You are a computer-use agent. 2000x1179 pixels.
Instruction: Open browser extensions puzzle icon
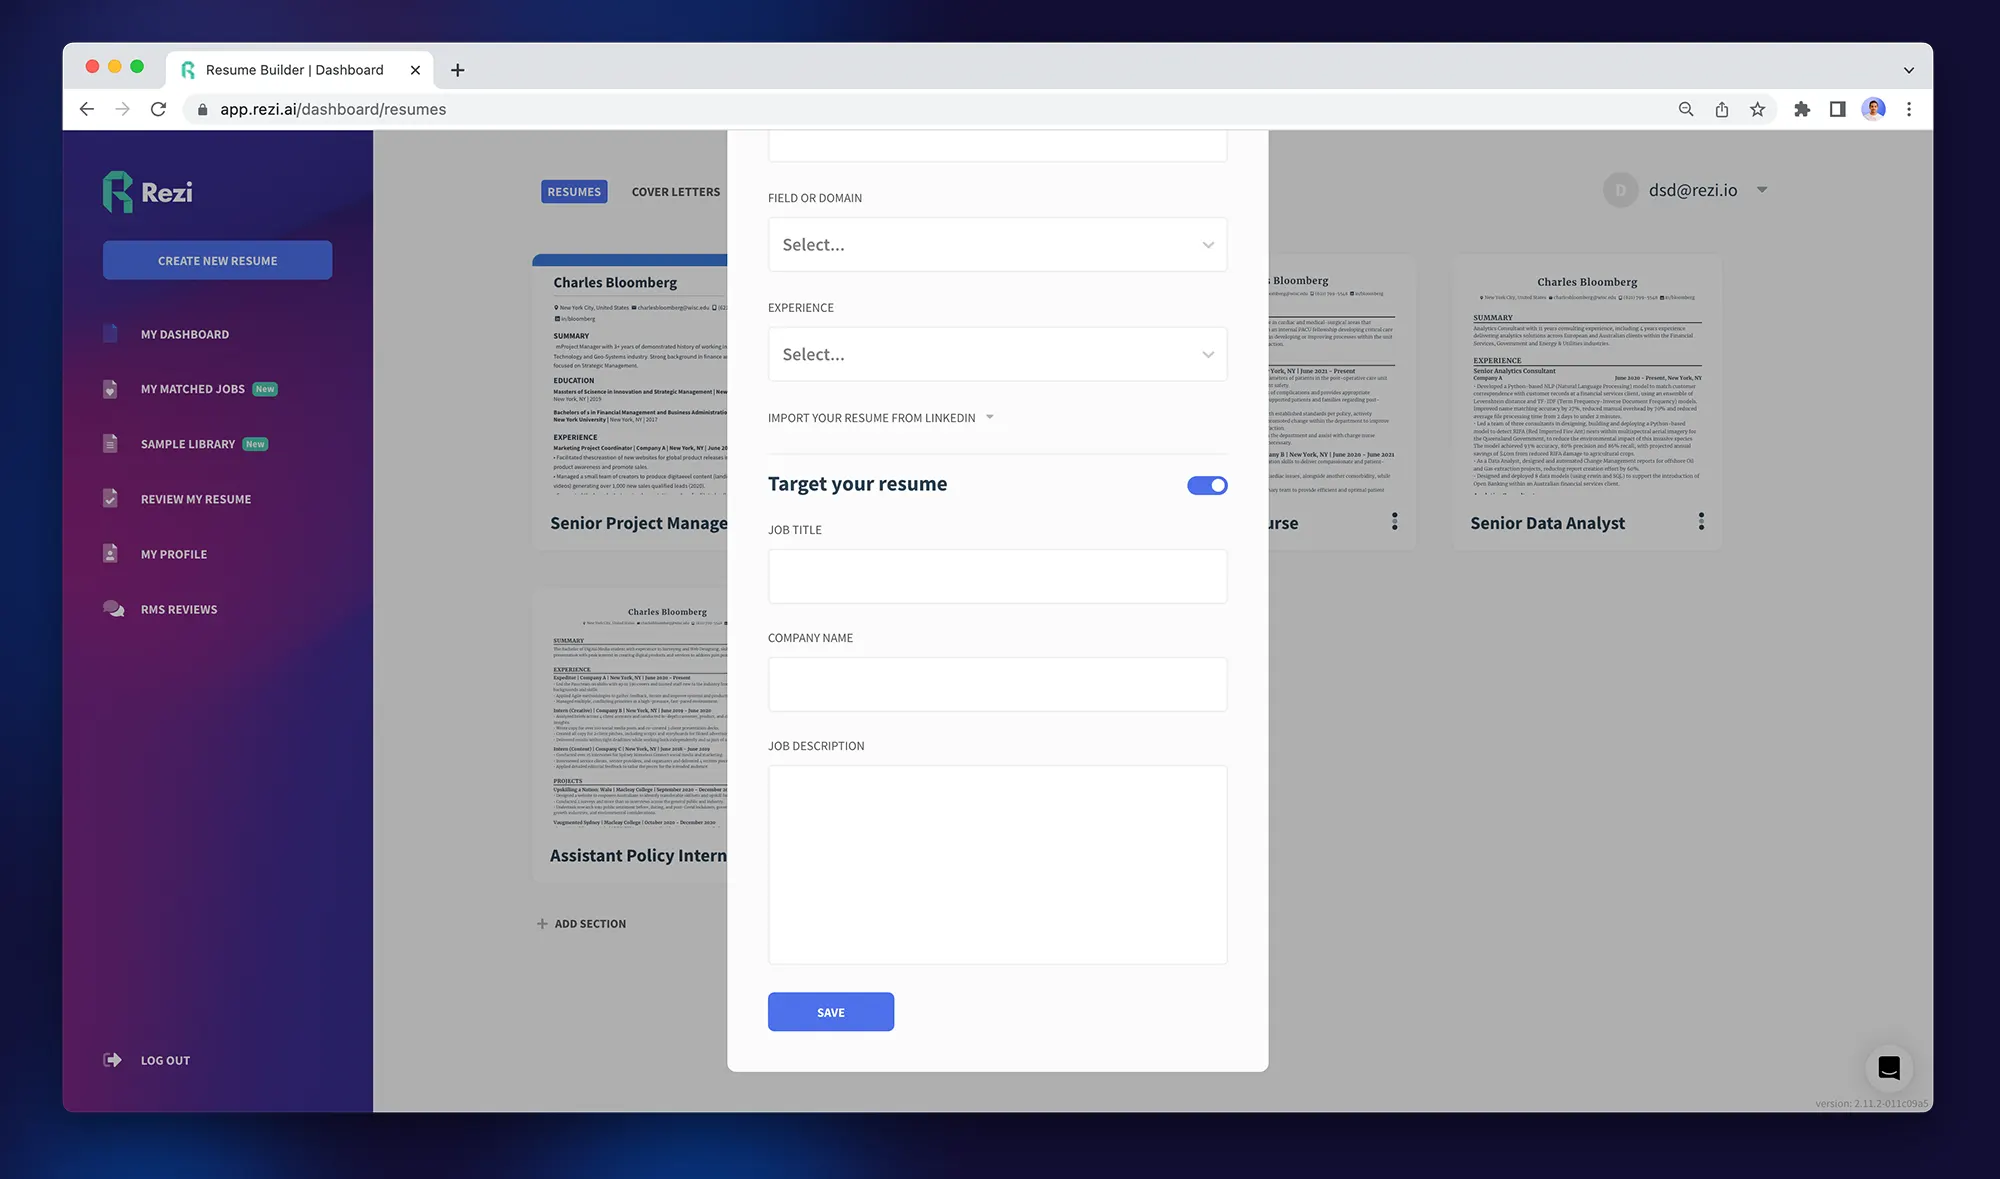[1802, 109]
